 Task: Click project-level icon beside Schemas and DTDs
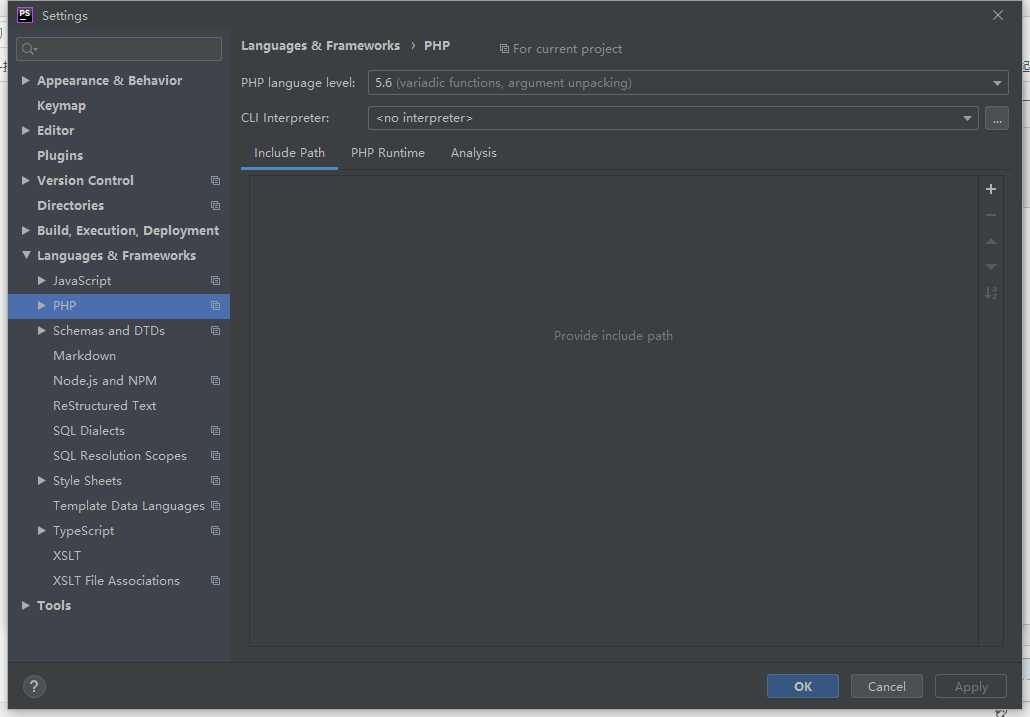pyautogui.click(x=215, y=330)
